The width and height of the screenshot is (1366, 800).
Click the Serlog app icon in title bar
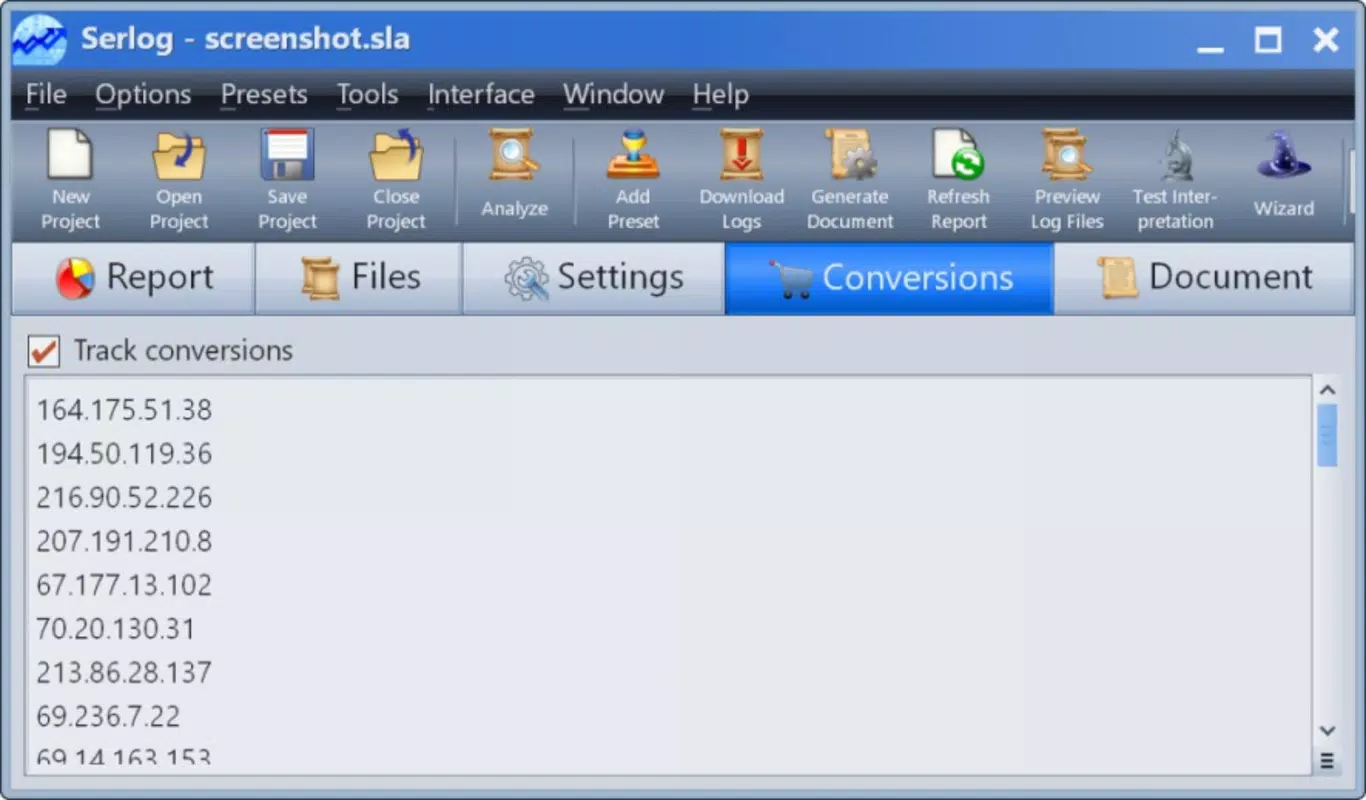tap(40, 41)
